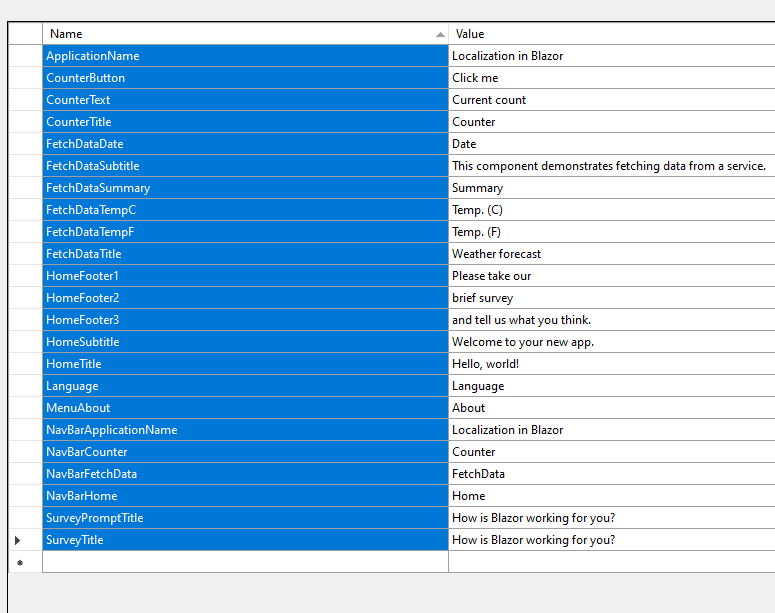Image resolution: width=775 pixels, height=613 pixels.
Task: Select the FetchDataSummary name cell
Action: pos(245,188)
